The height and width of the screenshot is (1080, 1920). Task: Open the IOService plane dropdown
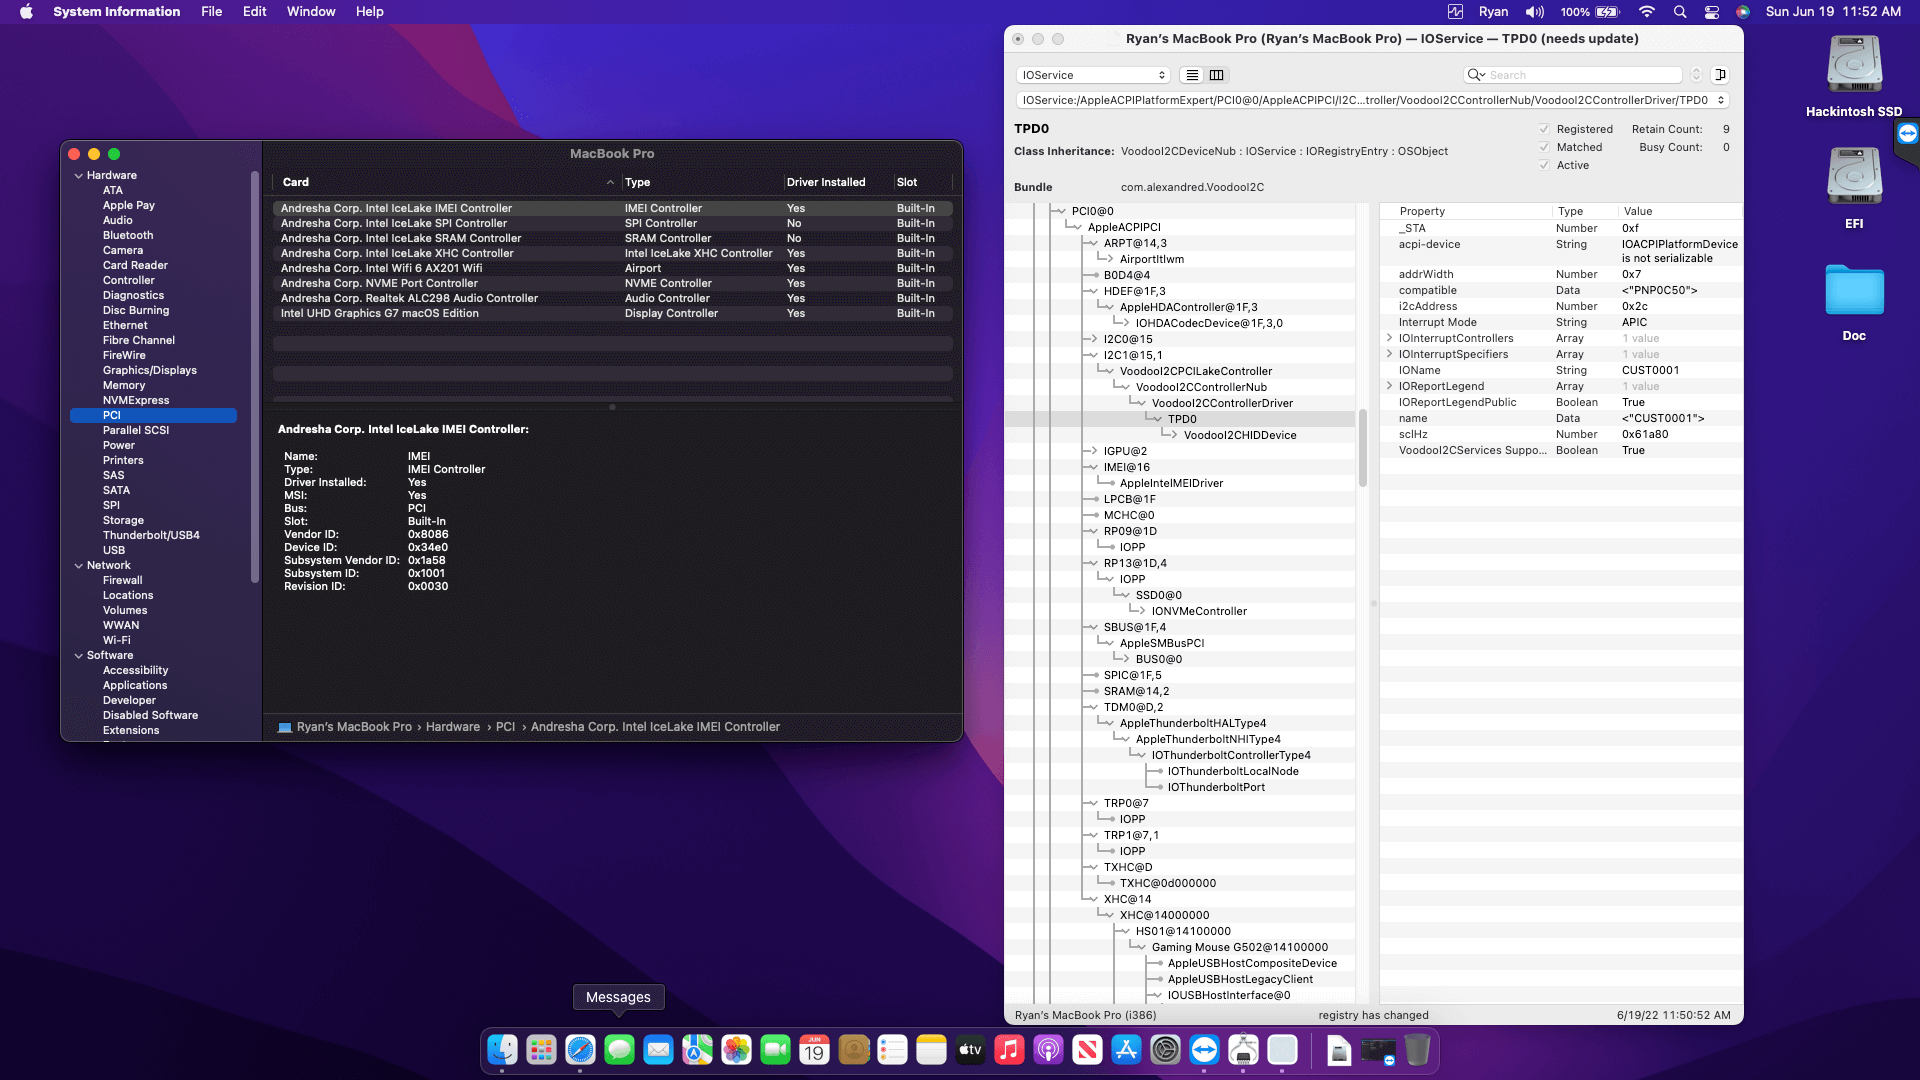click(1093, 75)
